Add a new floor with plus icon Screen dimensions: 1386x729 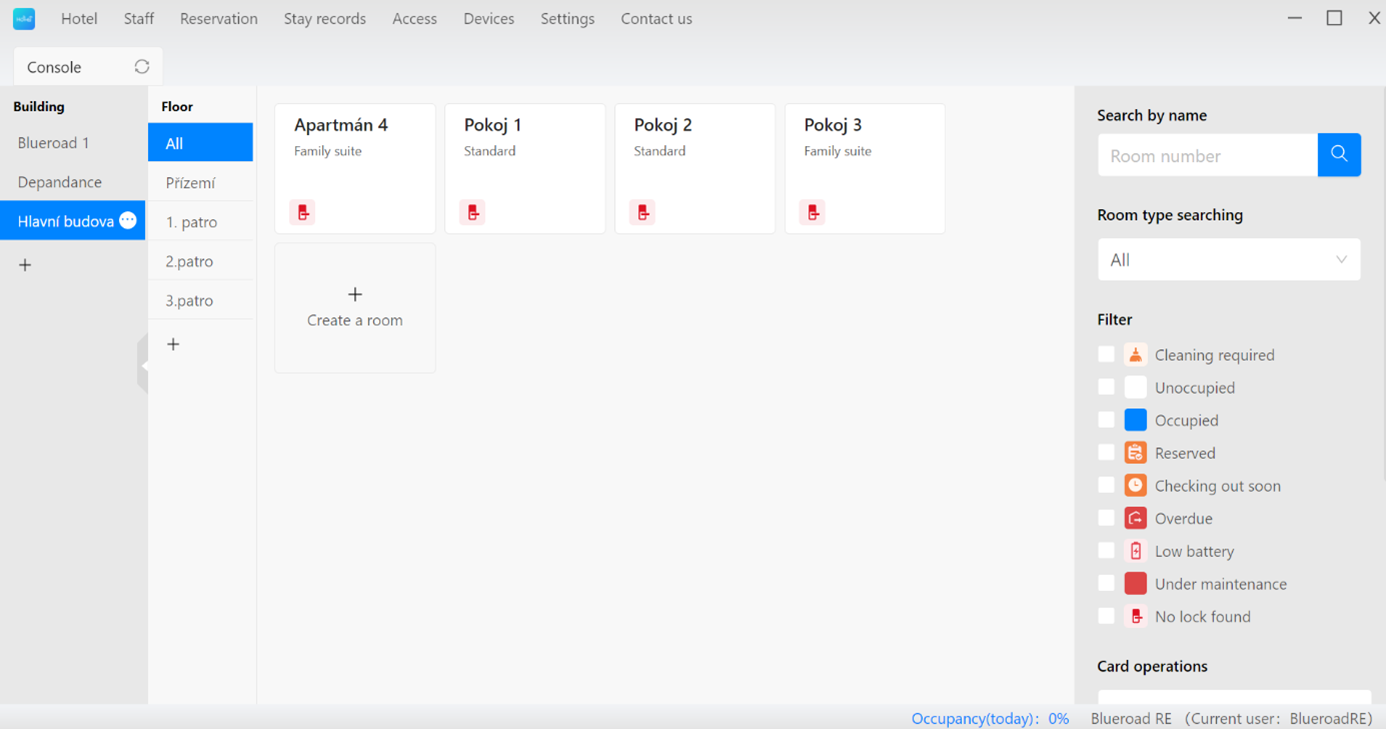point(173,344)
